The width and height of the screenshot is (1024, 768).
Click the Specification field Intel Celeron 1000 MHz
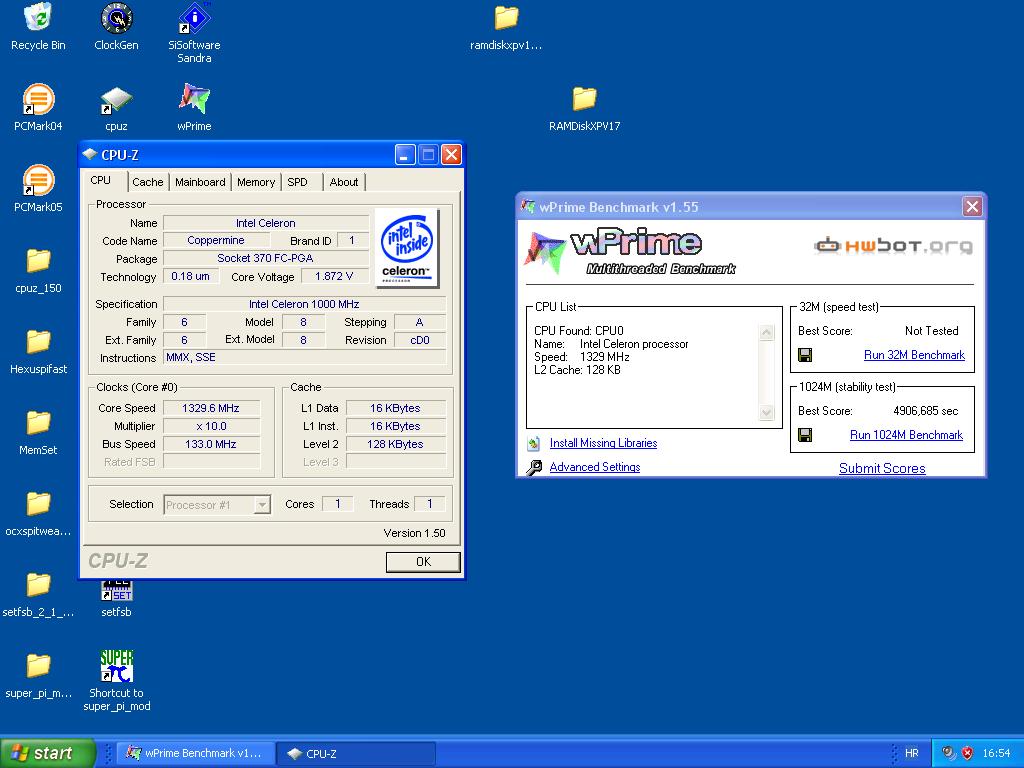pyautogui.click(x=304, y=304)
